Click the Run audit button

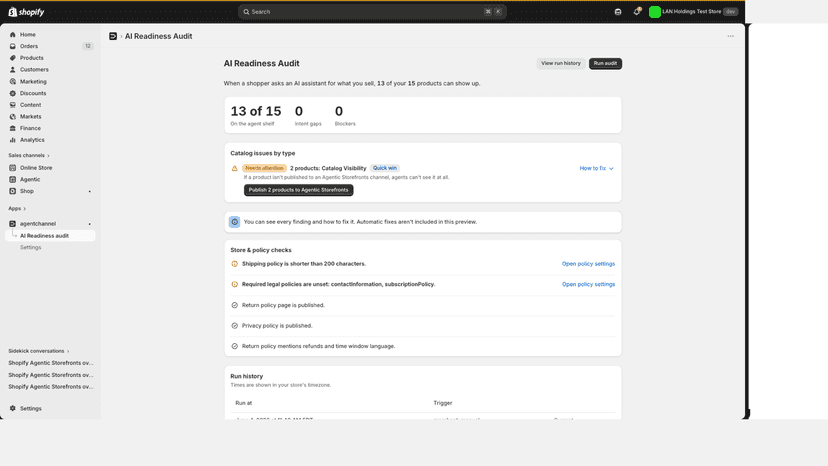tap(605, 63)
